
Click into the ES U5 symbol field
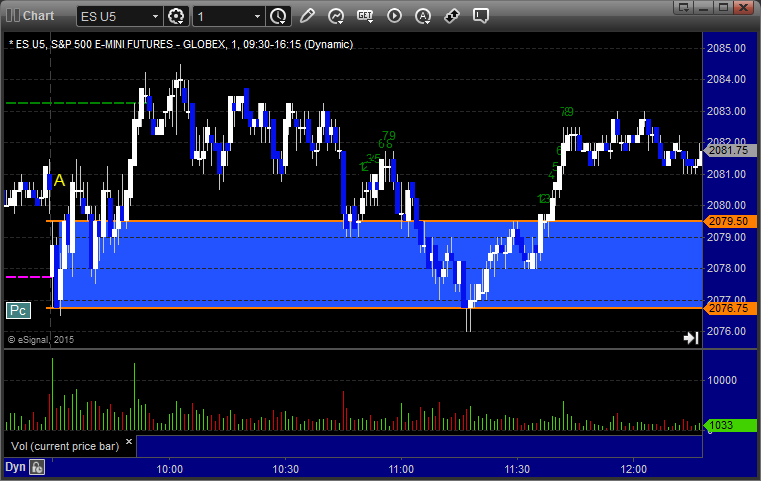[x=114, y=17]
